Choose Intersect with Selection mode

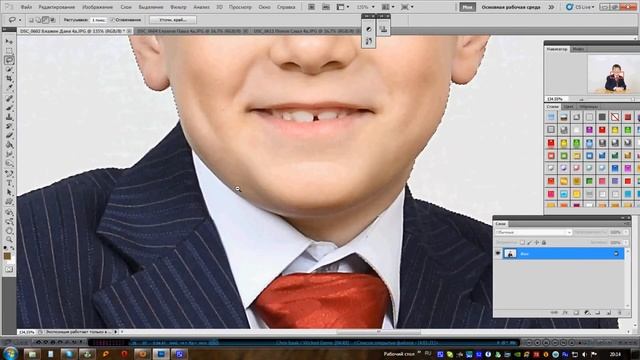(x=53, y=20)
